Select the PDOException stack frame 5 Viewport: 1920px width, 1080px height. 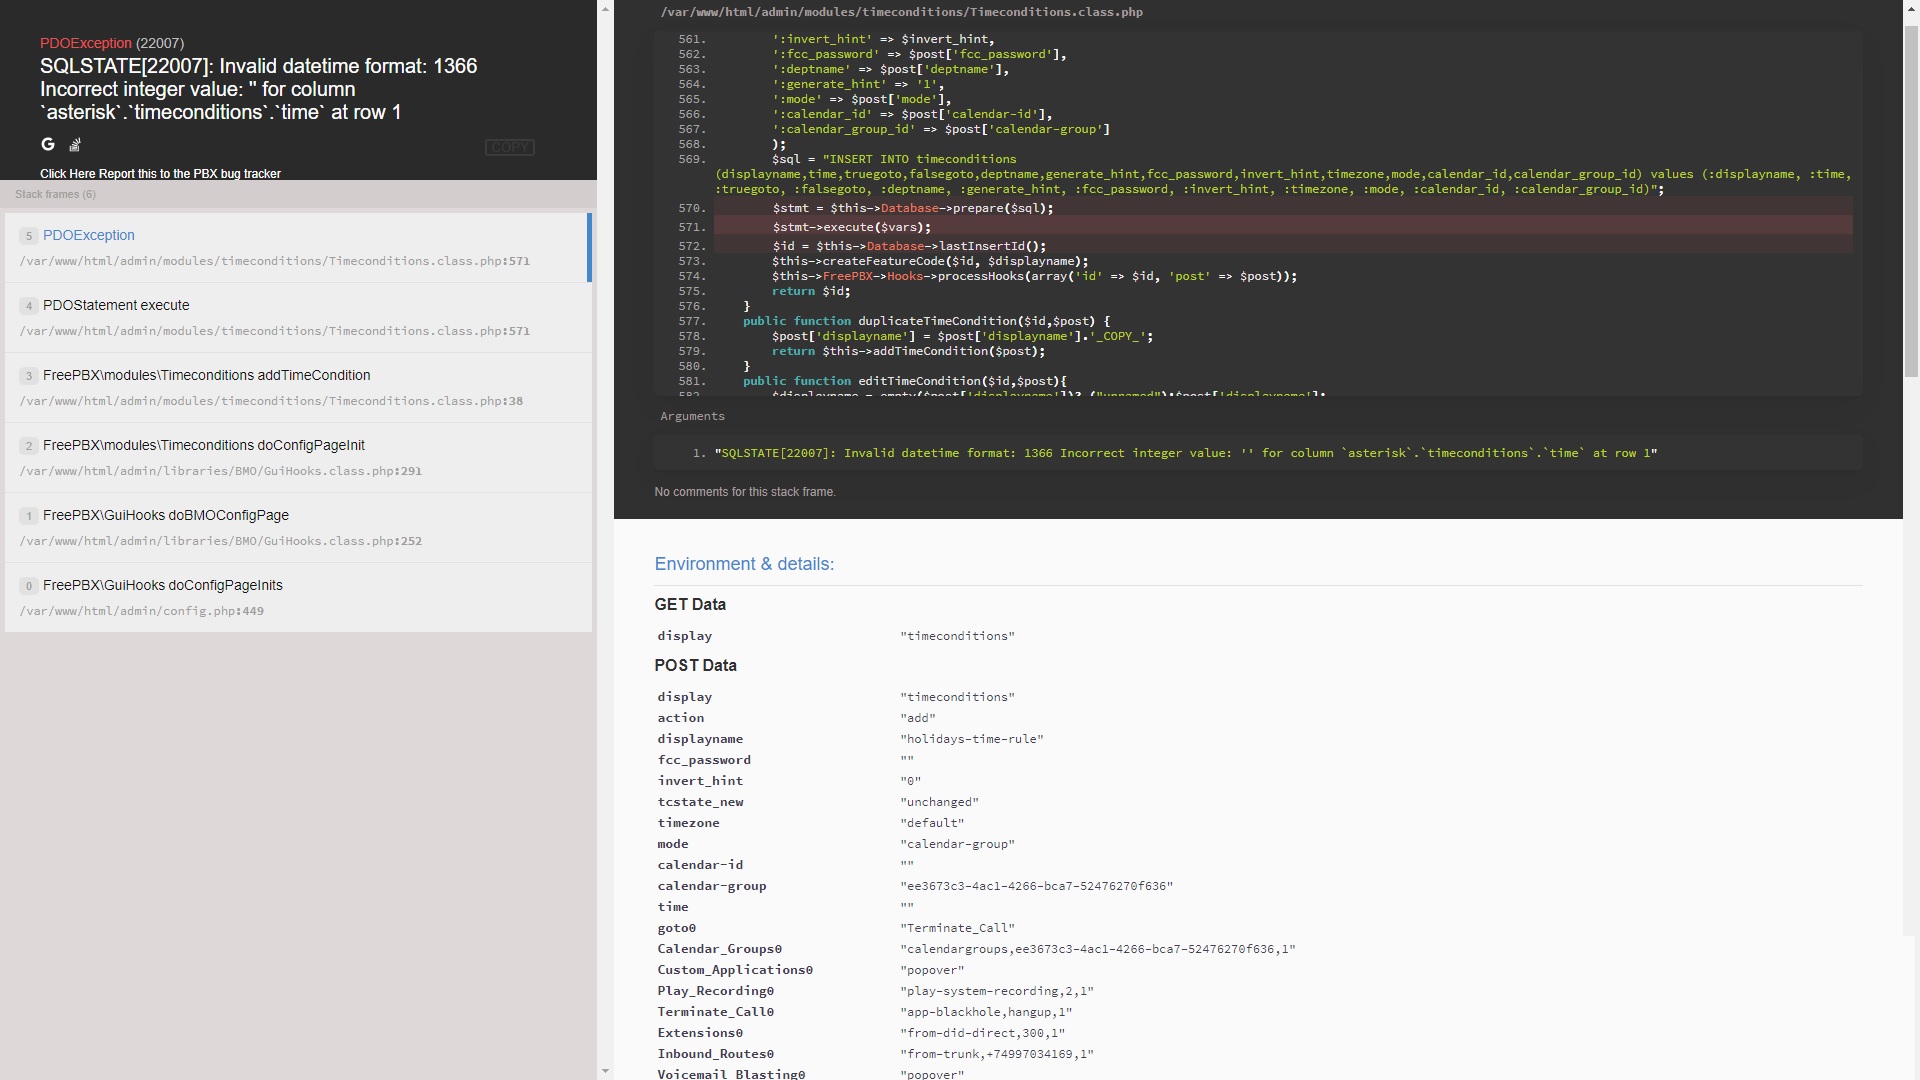coord(88,236)
